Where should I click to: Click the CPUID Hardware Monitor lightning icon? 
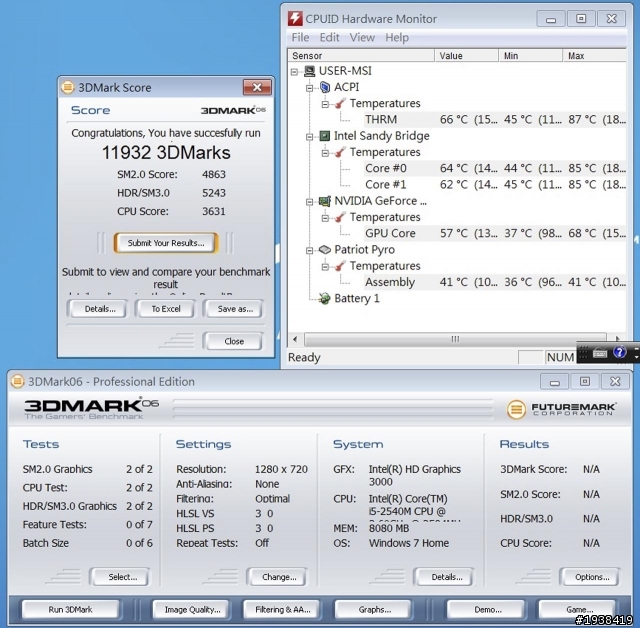click(x=295, y=19)
